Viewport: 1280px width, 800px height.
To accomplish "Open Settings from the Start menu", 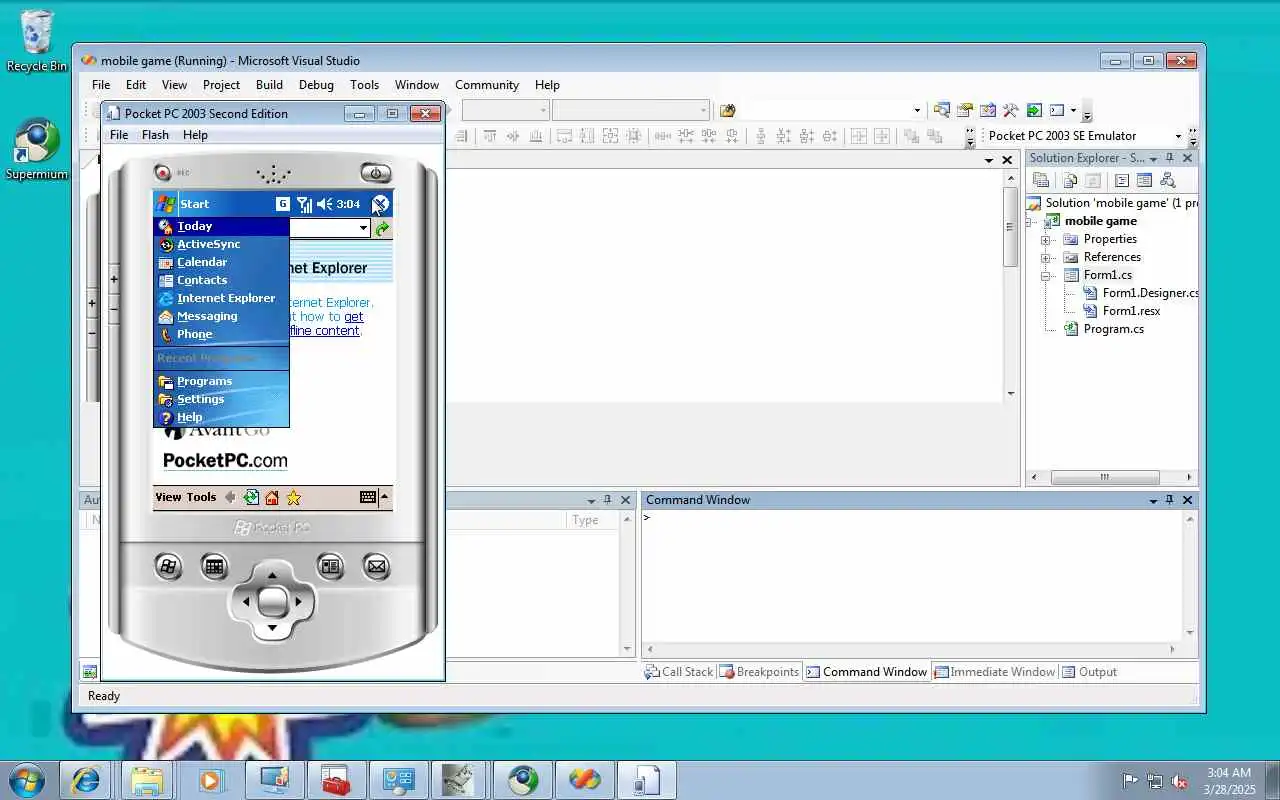I will [221, 399].
